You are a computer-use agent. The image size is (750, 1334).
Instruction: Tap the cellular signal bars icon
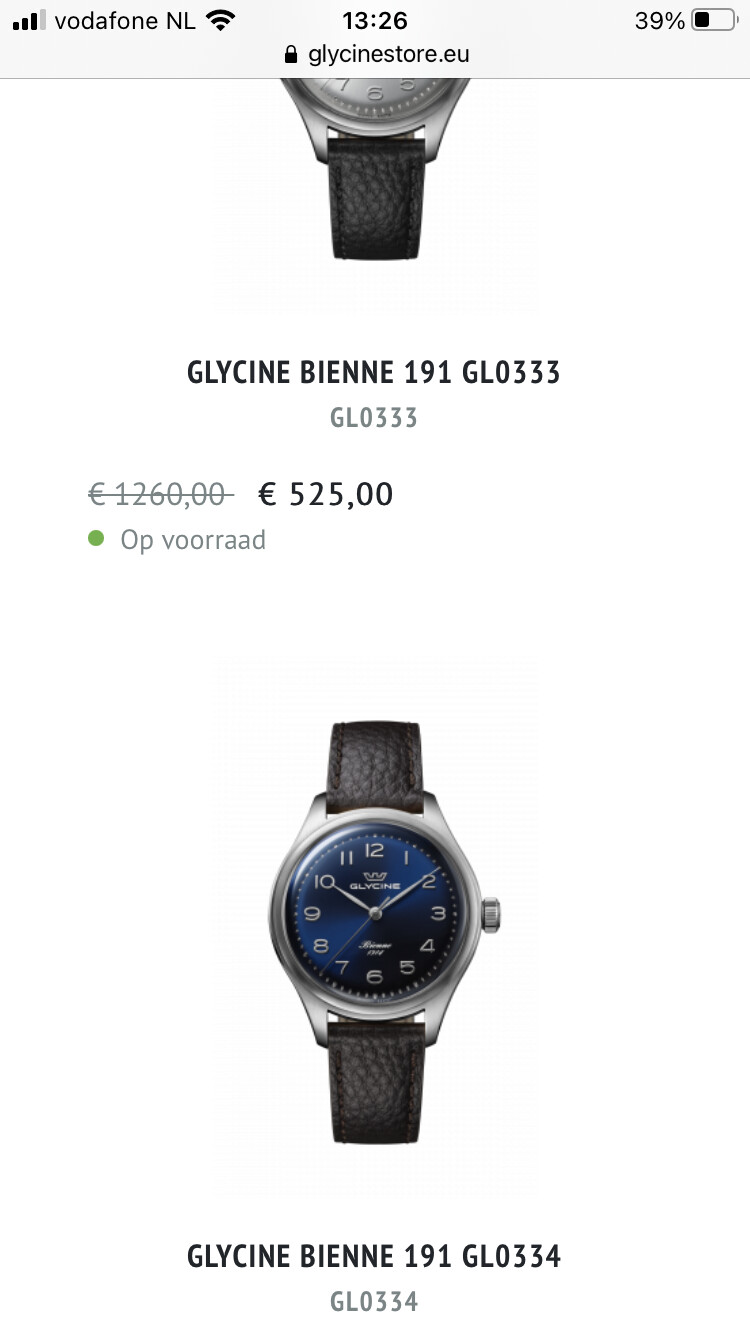coord(30,20)
